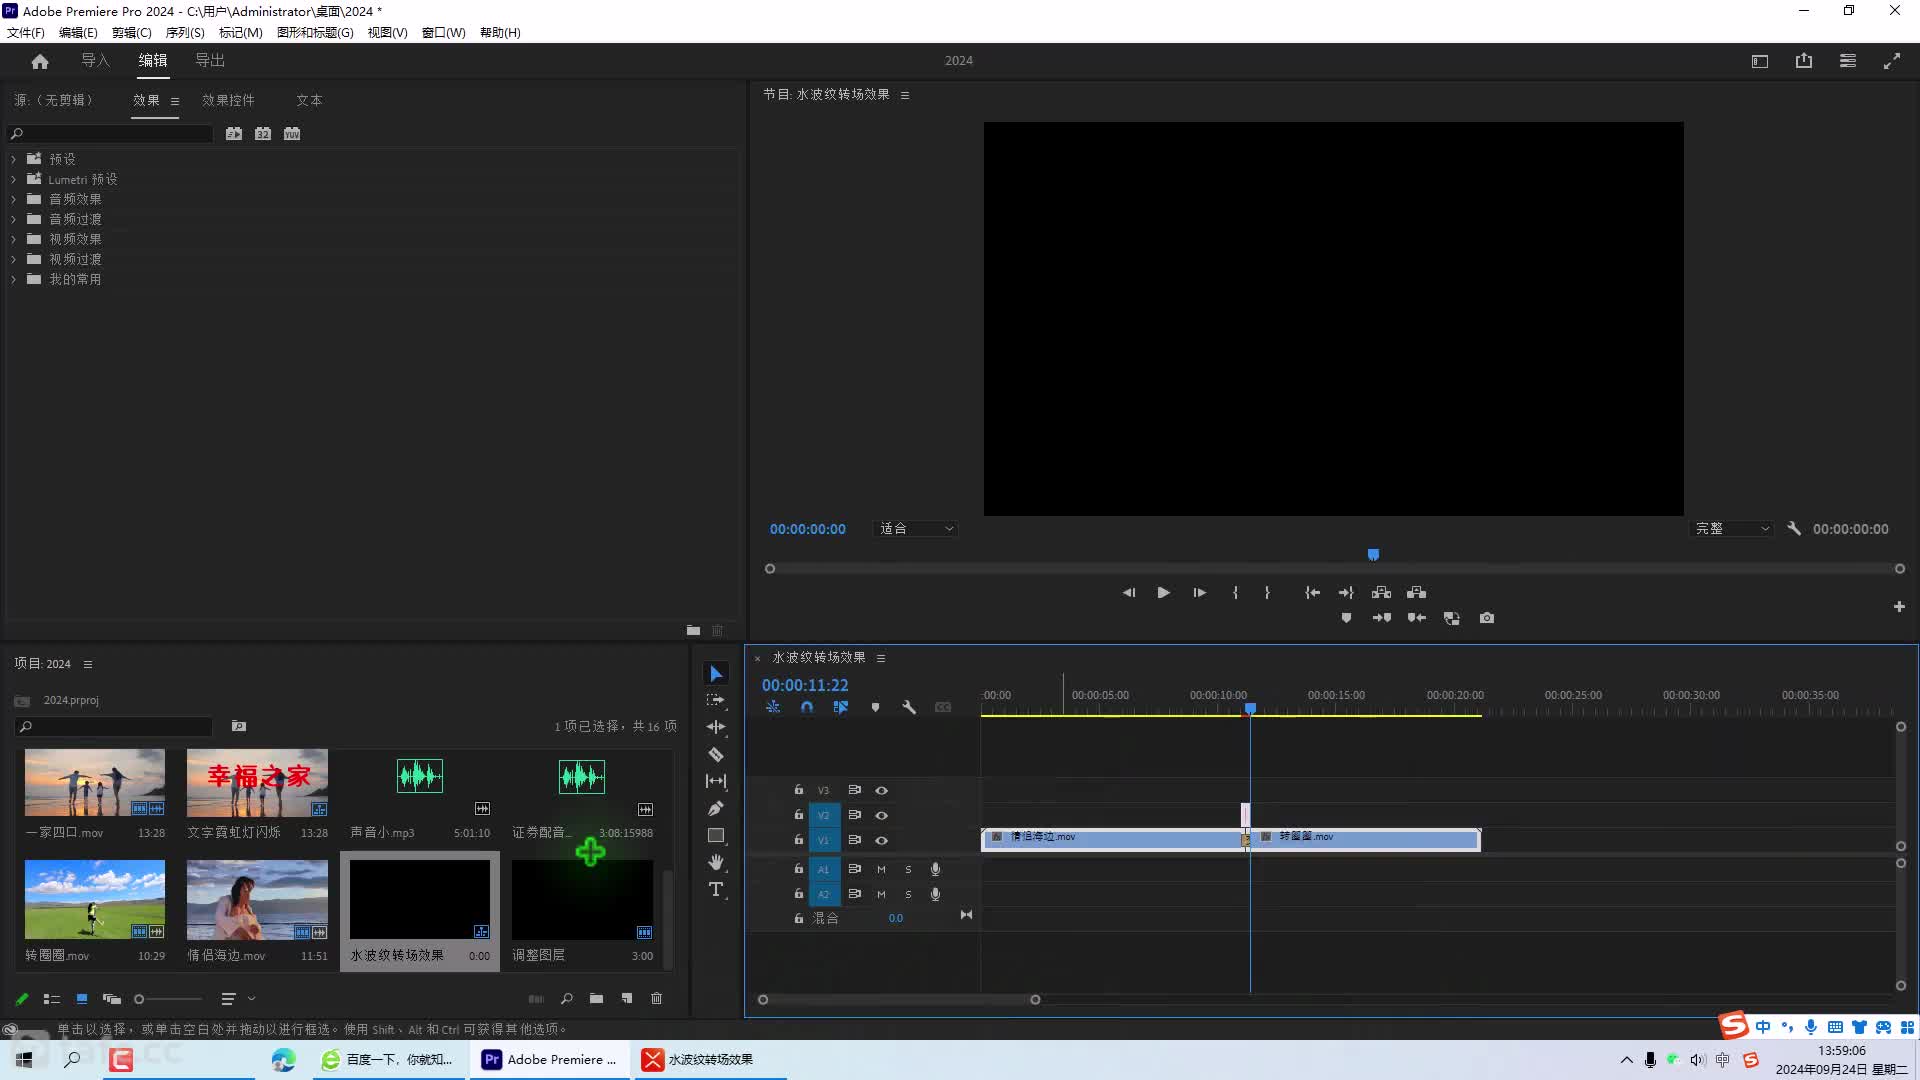This screenshot has height=1080, width=1920.
Task: Select the 转圈圈.mov project thumbnail
Action: (x=95, y=899)
